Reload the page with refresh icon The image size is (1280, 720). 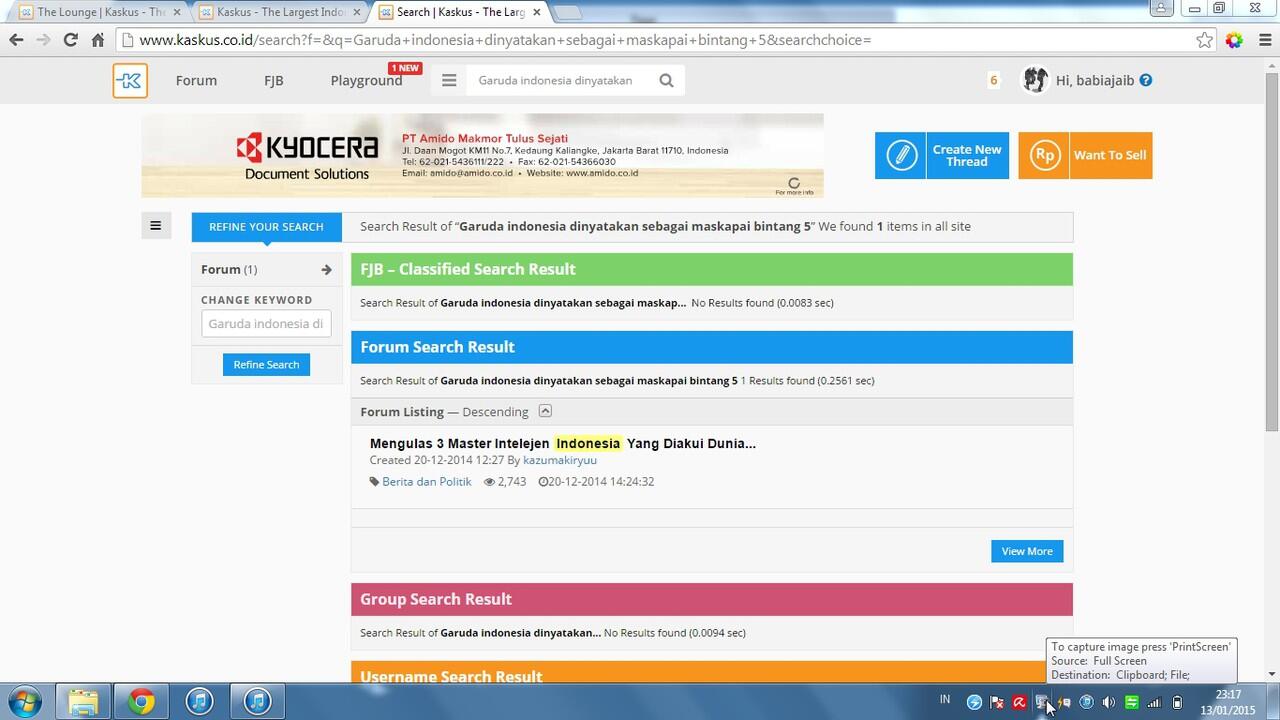70,40
